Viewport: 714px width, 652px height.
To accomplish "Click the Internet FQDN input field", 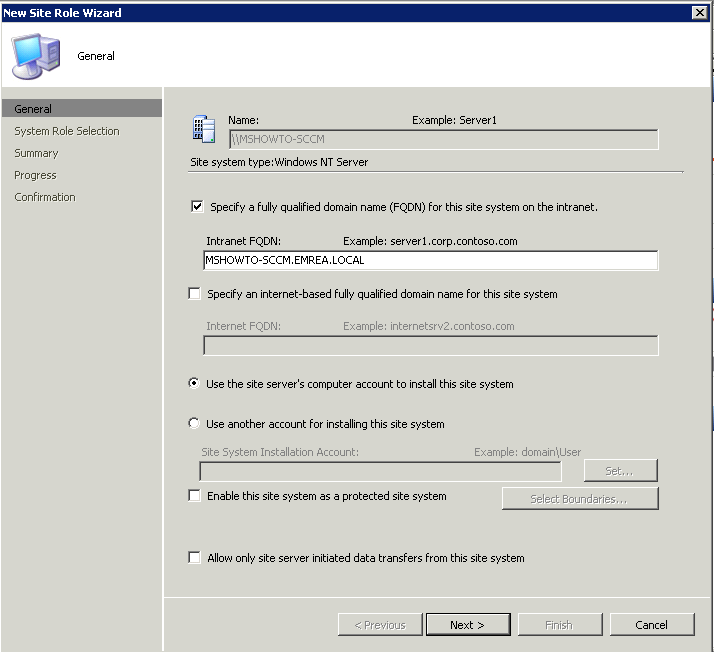I will (431, 346).
